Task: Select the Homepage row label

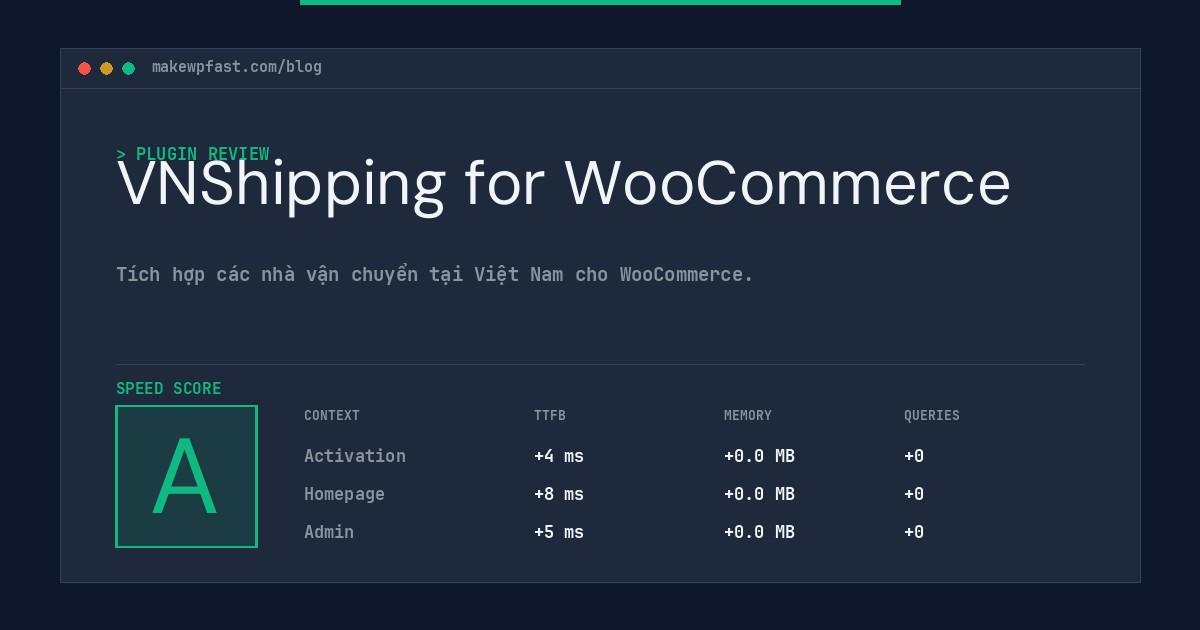Action: pos(344,494)
